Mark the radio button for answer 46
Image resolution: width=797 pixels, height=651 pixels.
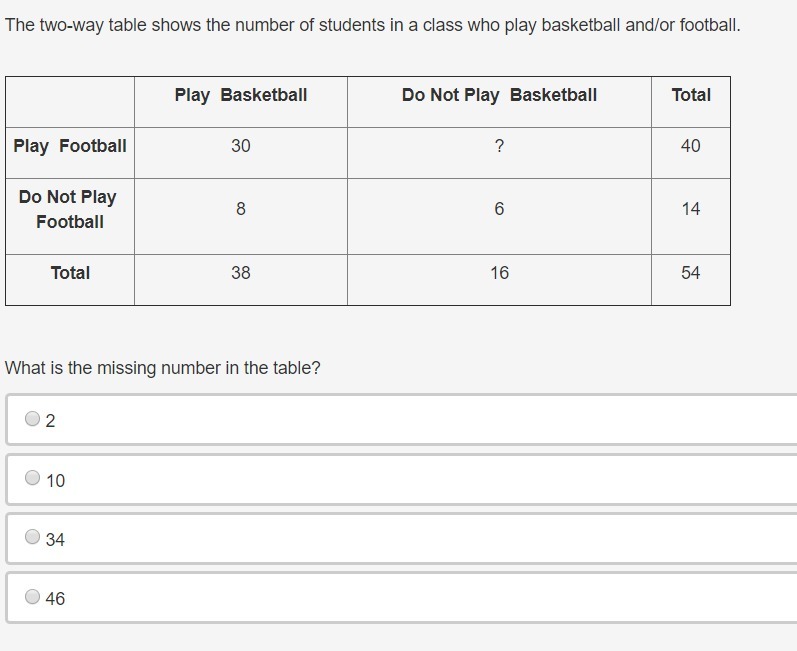click(33, 597)
